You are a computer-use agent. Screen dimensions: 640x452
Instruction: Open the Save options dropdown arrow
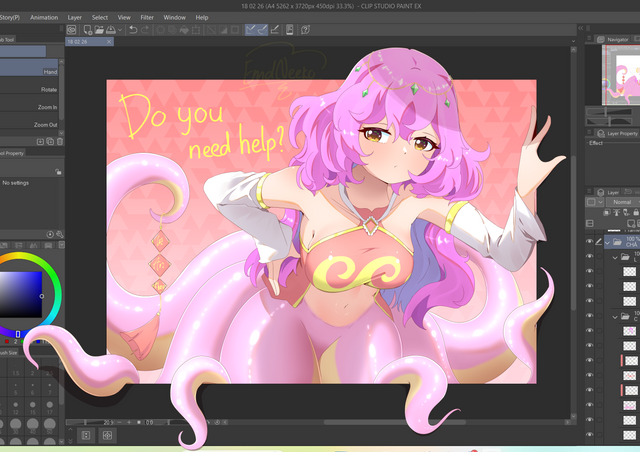(120, 30)
